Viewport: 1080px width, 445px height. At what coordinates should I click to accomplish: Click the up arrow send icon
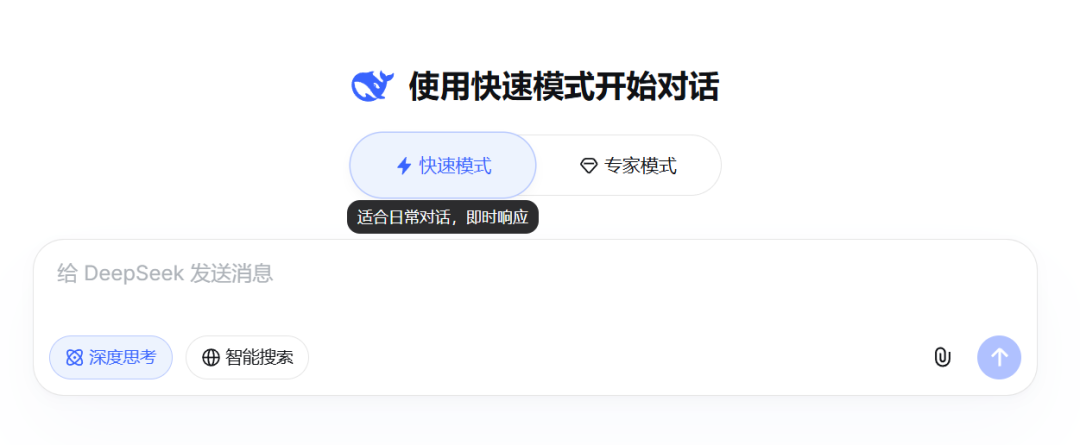tap(999, 358)
